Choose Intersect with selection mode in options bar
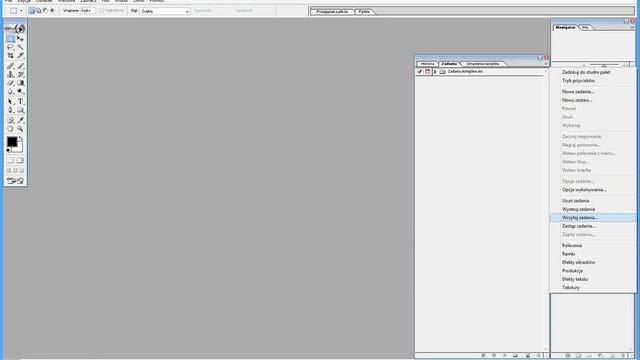Screen dimensions: 640x360 (52, 11)
